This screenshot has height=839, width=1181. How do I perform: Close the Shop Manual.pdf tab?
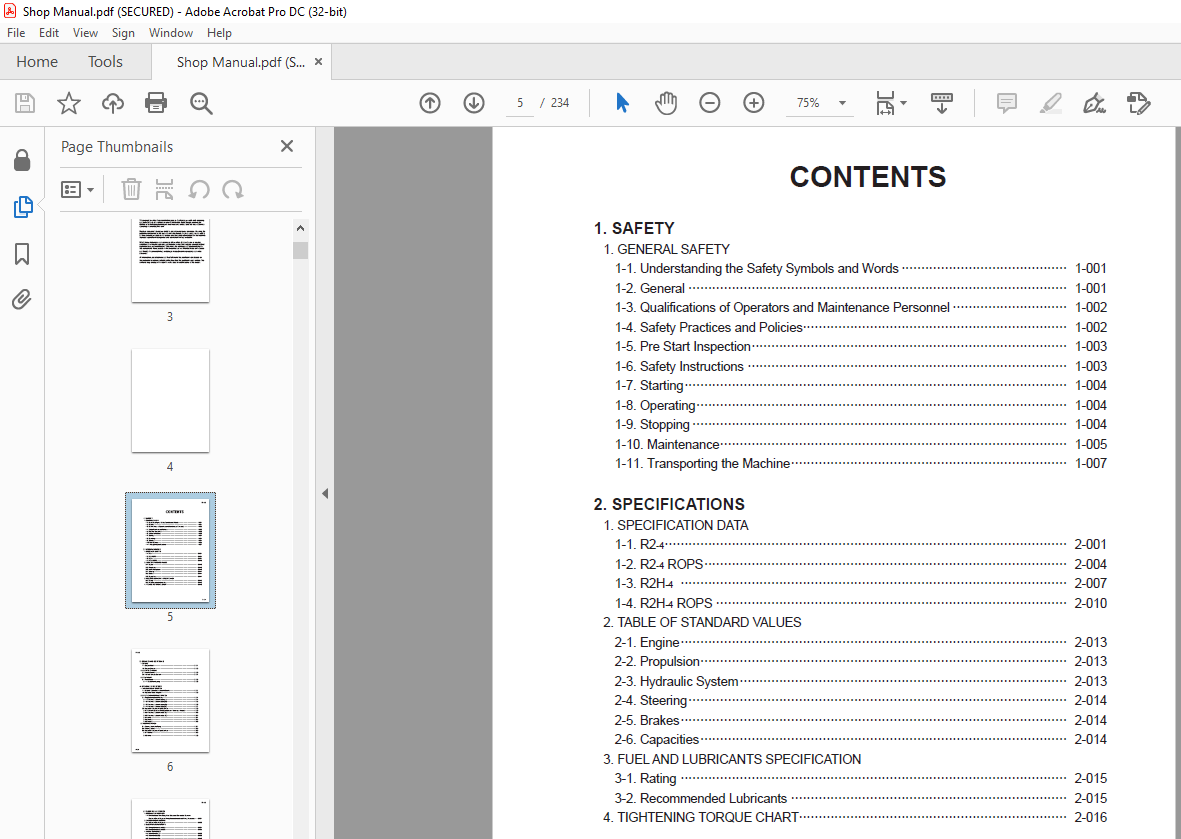(x=319, y=62)
